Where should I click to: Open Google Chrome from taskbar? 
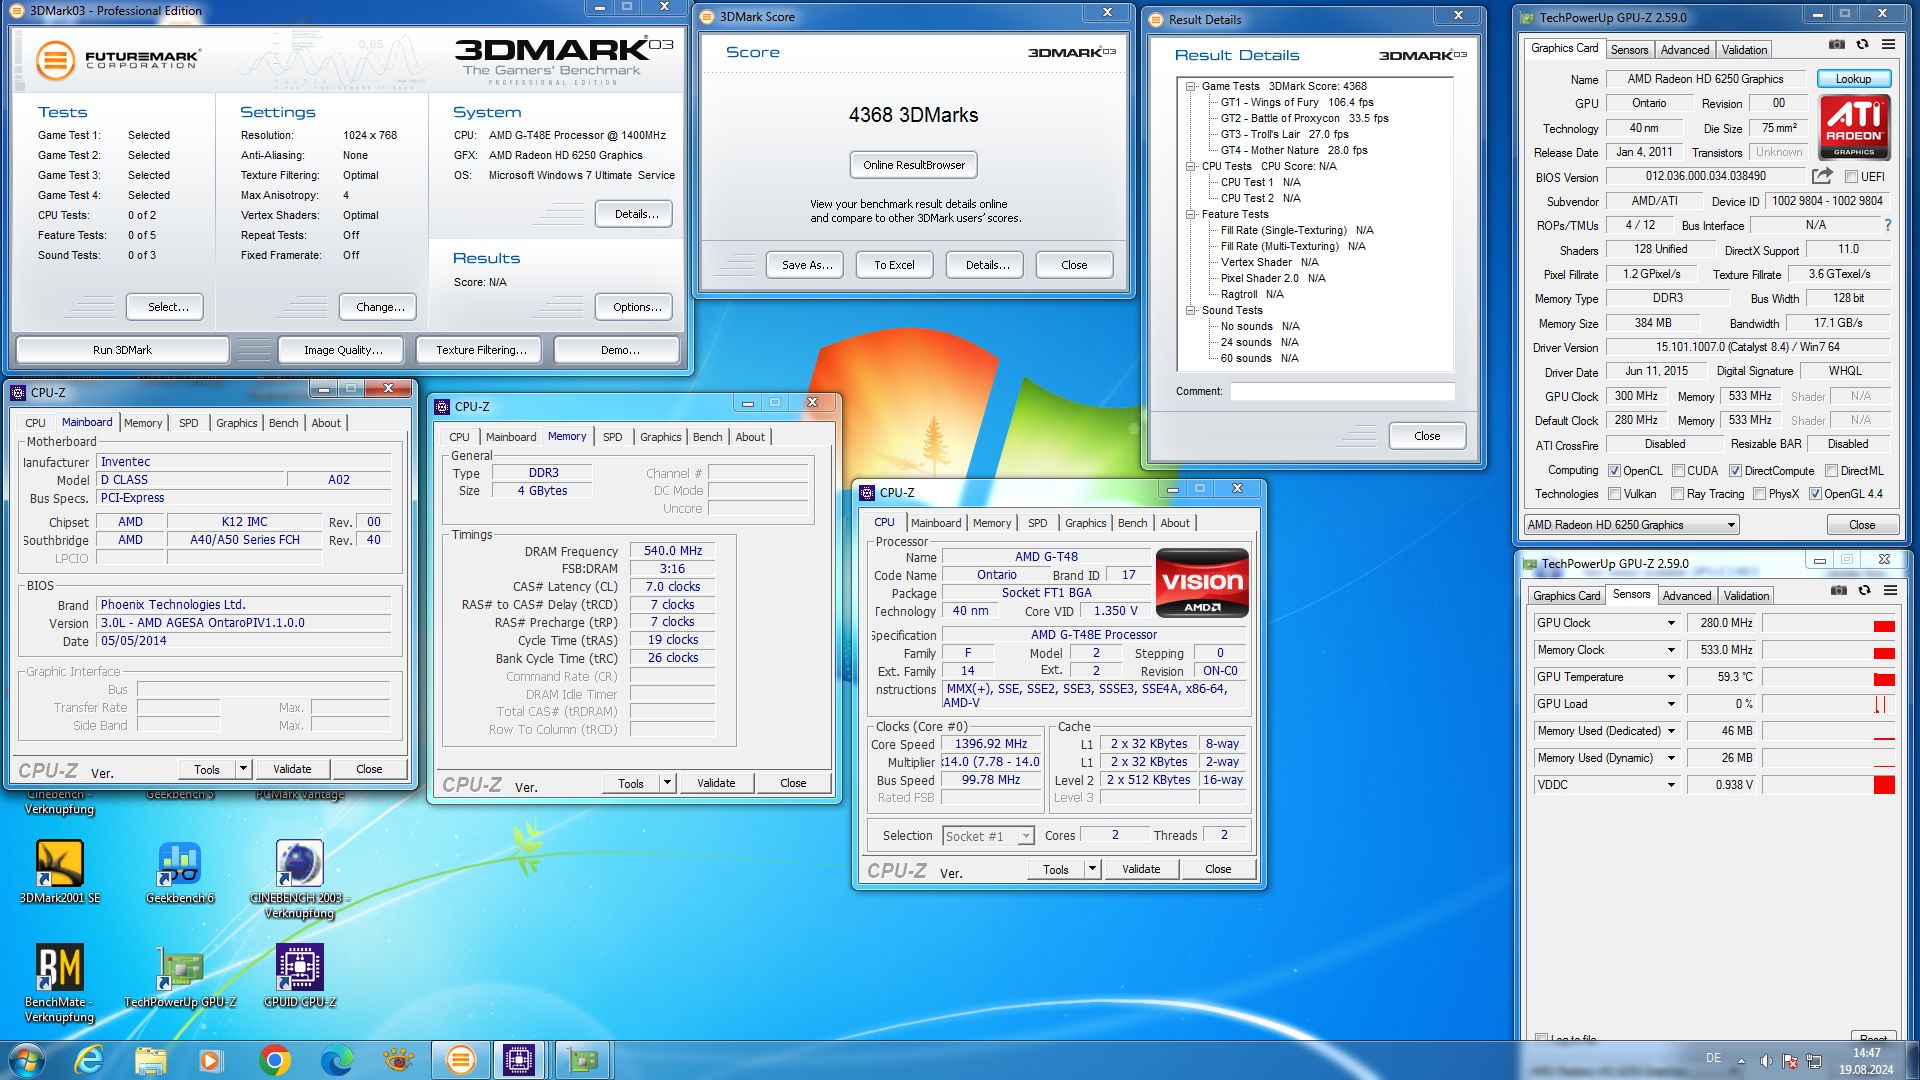pos(274,1060)
